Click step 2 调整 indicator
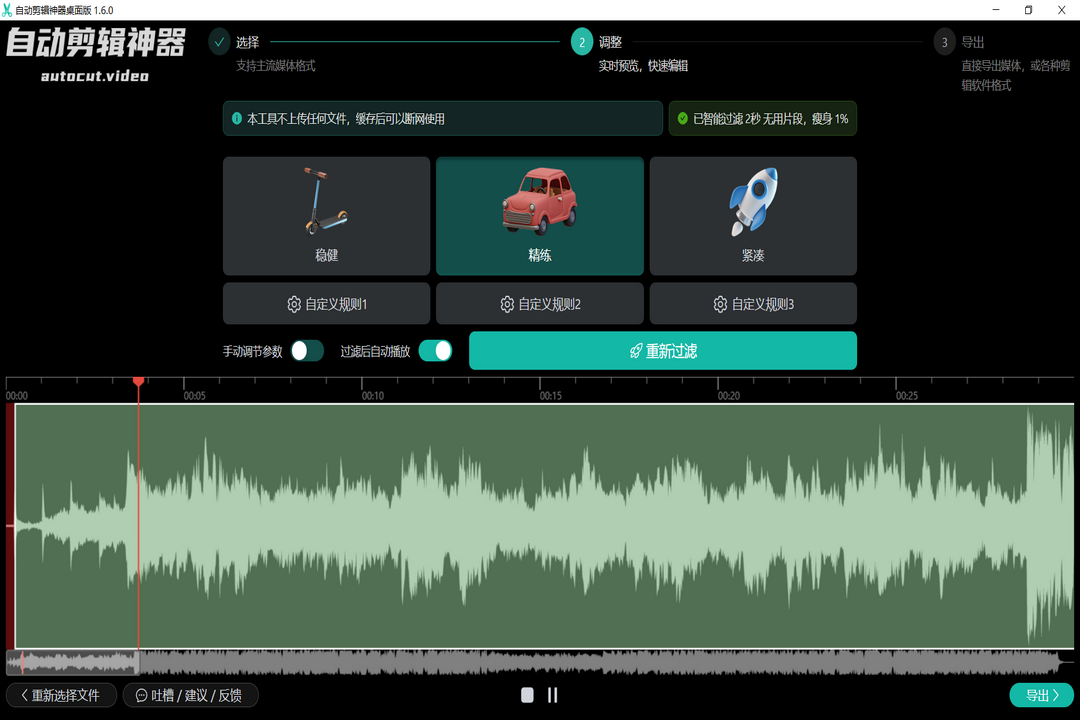The height and width of the screenshot is (720, 1080). 582,43
